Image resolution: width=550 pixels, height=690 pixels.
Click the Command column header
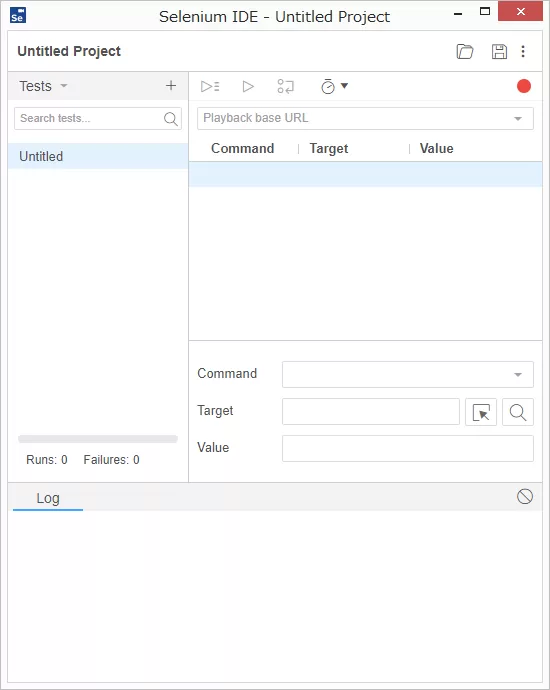click(242, 148)
